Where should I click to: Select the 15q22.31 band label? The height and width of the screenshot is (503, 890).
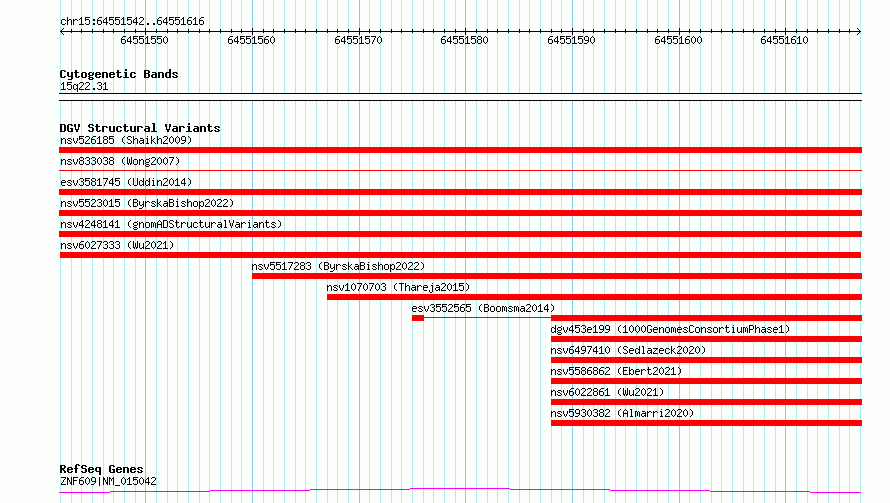pyautogui.click(x=84, y=86)
